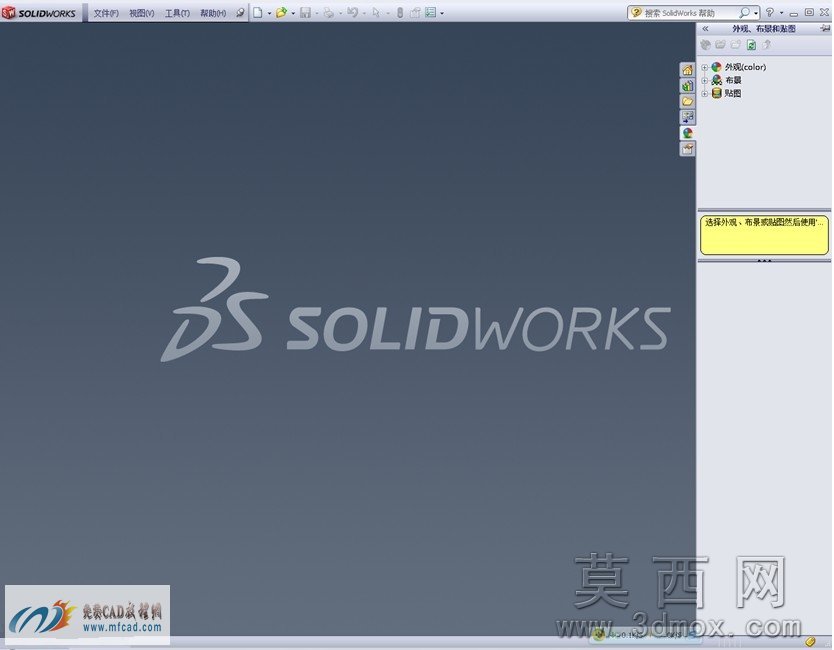Click the Options list icon
Screen dimensions: 834x650
click(x=431, y=12)
